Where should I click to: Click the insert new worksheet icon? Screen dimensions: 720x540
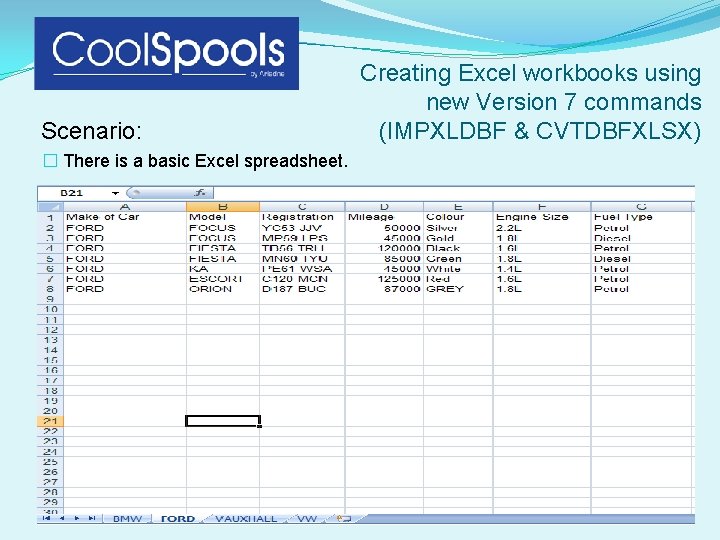pos(343,519)
